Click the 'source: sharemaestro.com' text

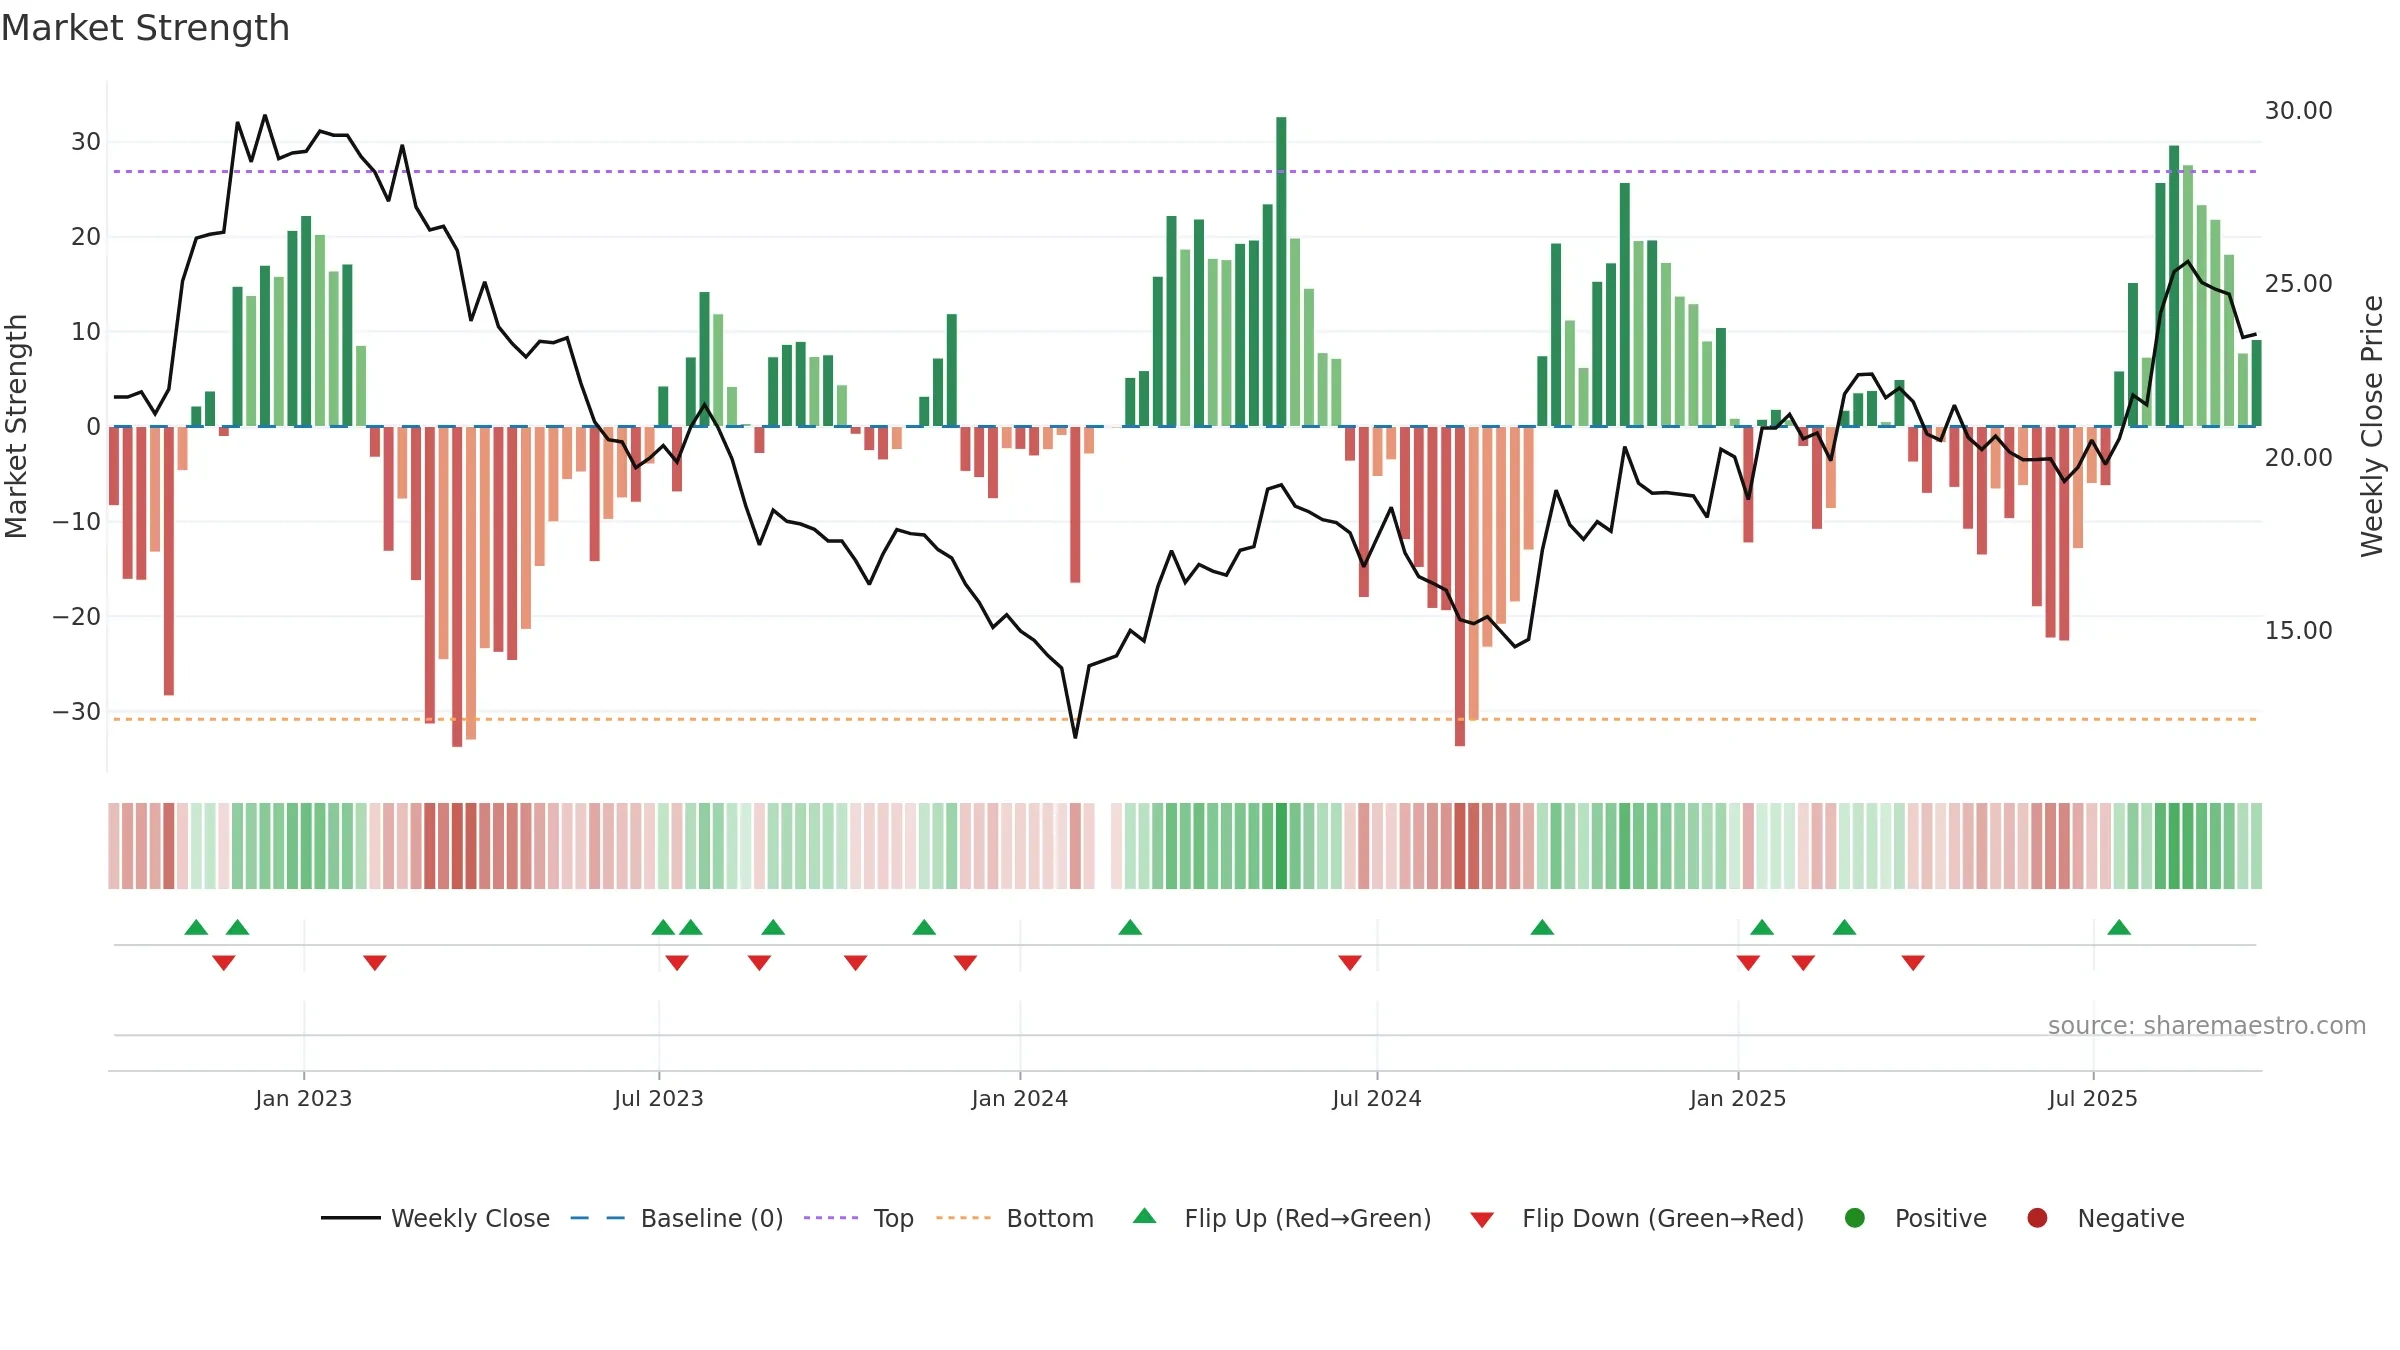tap(2207, 1025)
